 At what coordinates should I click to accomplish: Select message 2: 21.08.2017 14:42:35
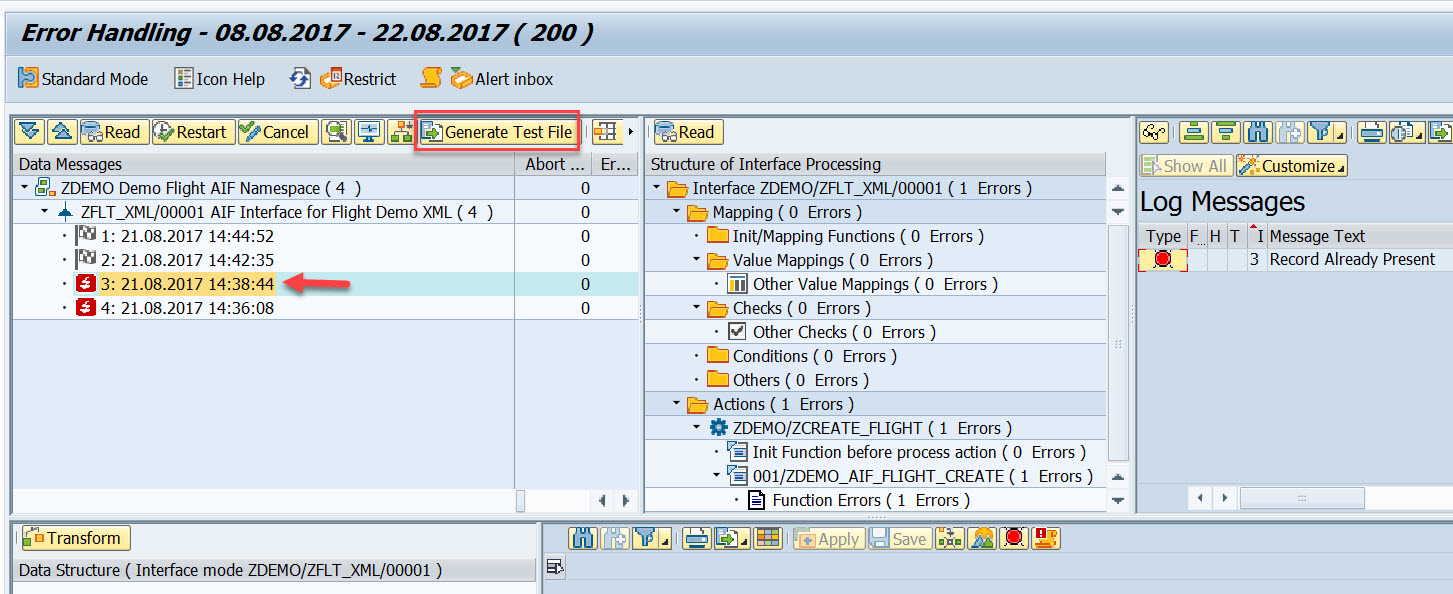point(187,260)
